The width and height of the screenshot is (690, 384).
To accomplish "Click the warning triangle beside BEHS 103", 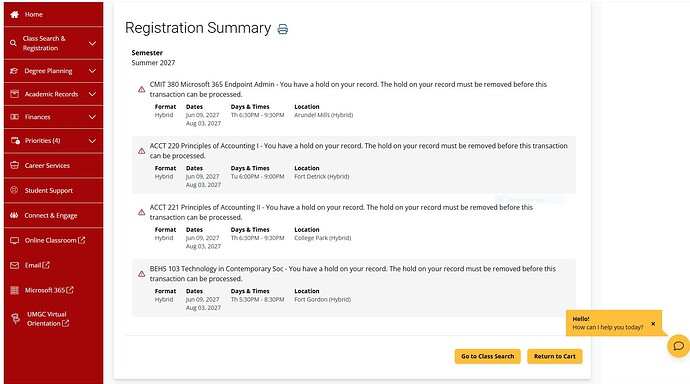I will [x=141, y=274].
